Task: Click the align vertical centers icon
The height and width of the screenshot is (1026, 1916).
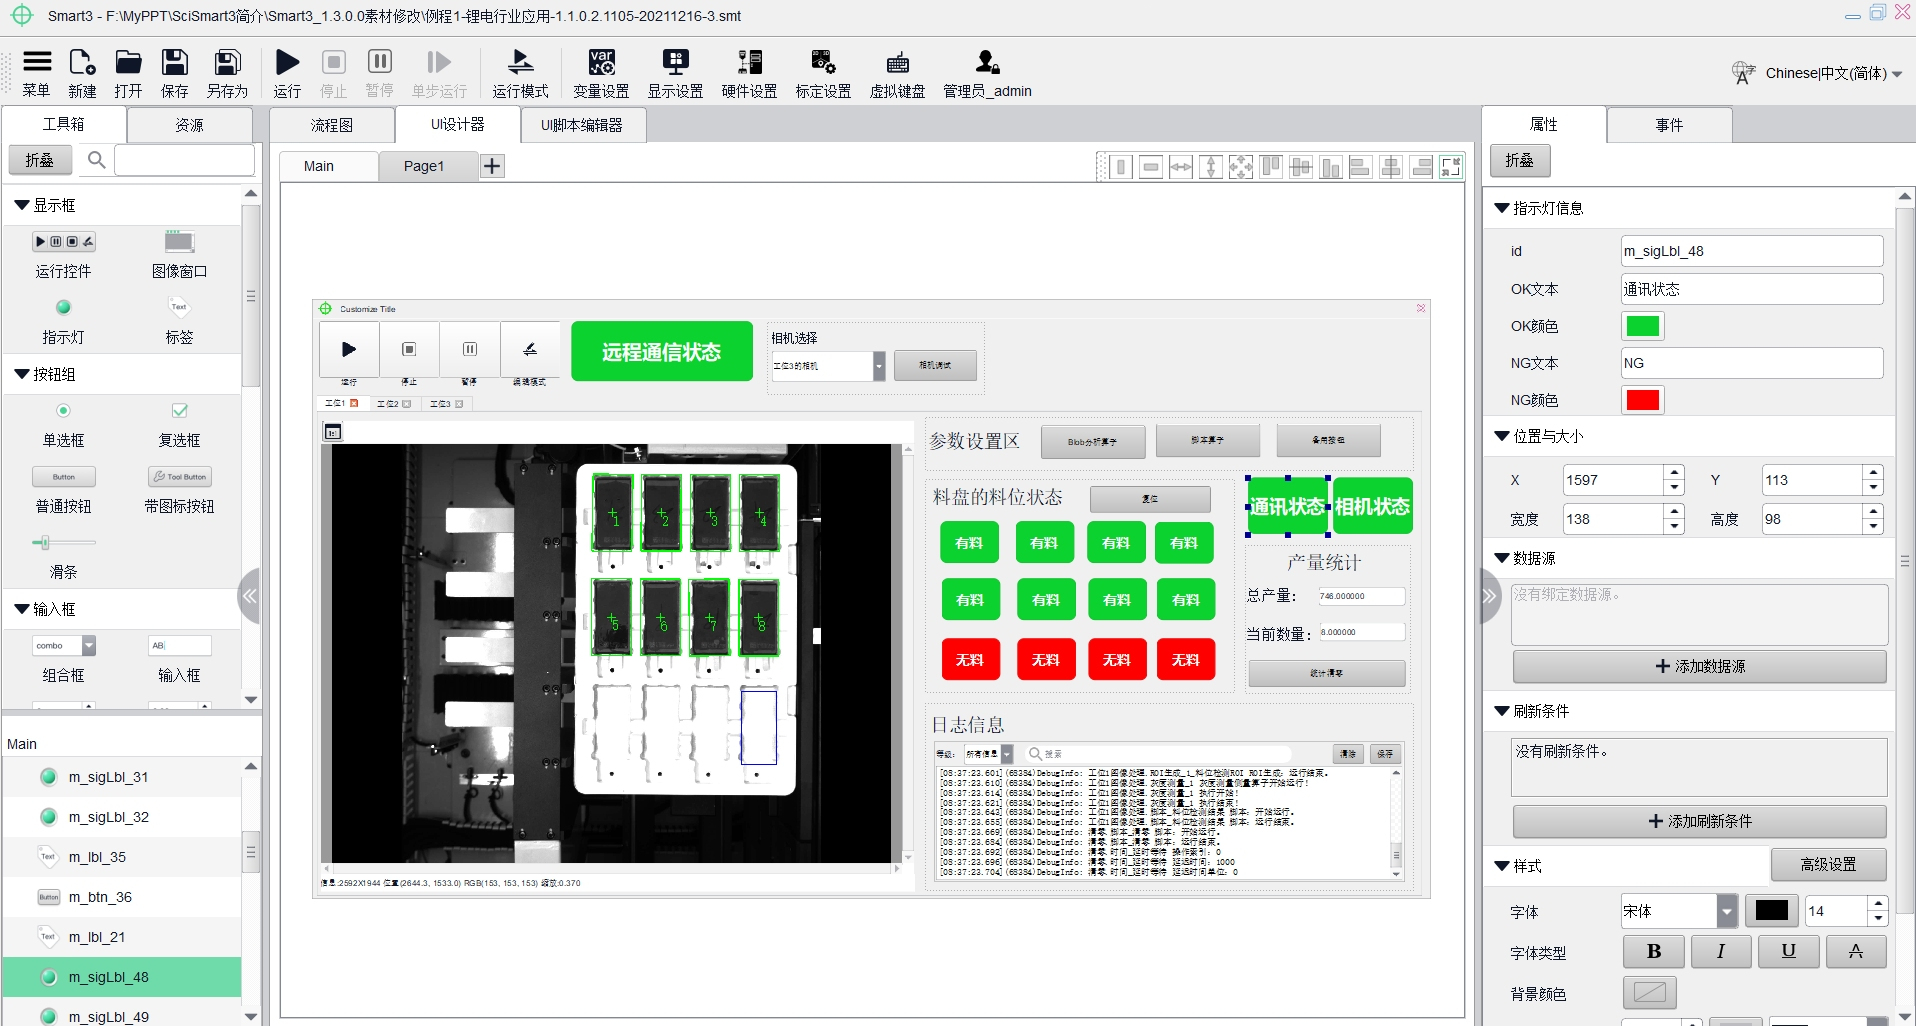Action: click(1301, 167)
